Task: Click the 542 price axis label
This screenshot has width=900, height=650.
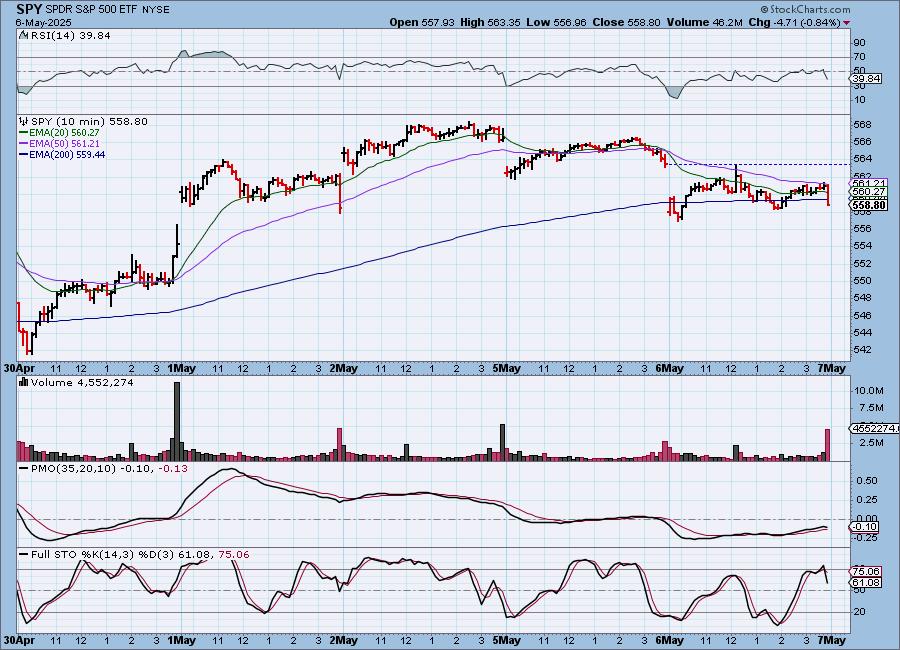Action: tap(862, 350)
